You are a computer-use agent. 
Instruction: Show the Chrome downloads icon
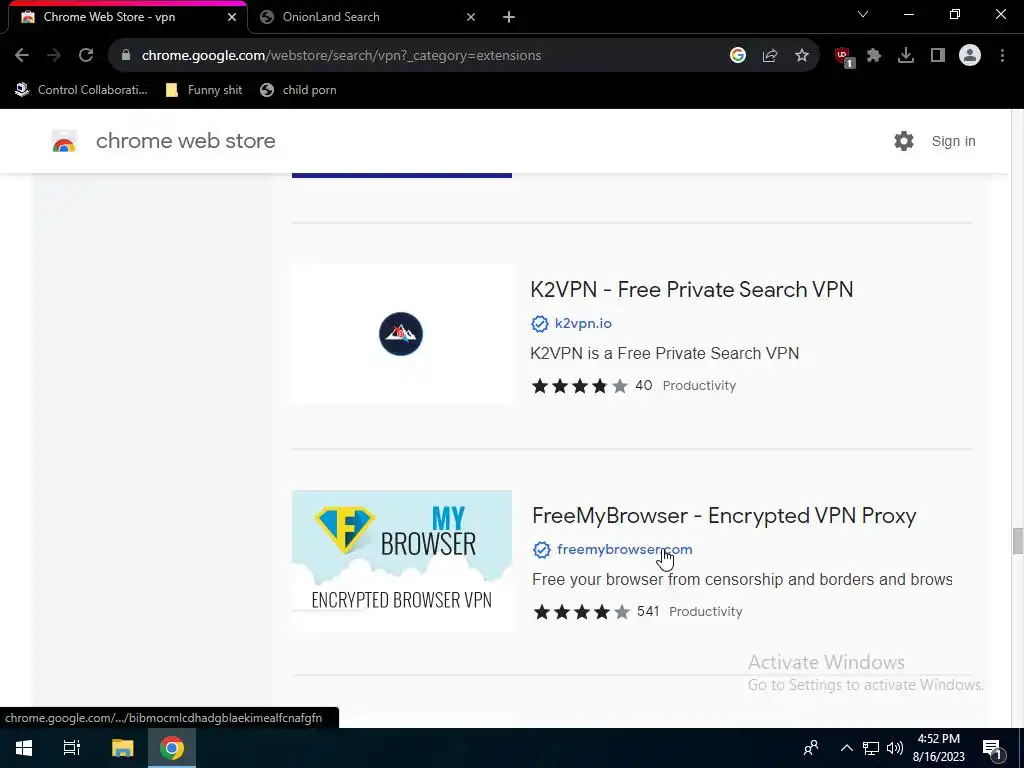[906, 56]
